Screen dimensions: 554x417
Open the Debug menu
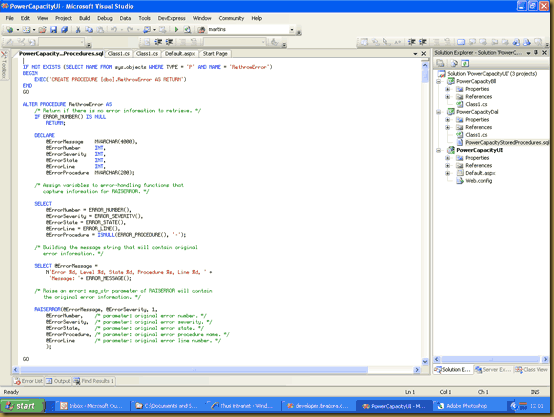(105, 18)
